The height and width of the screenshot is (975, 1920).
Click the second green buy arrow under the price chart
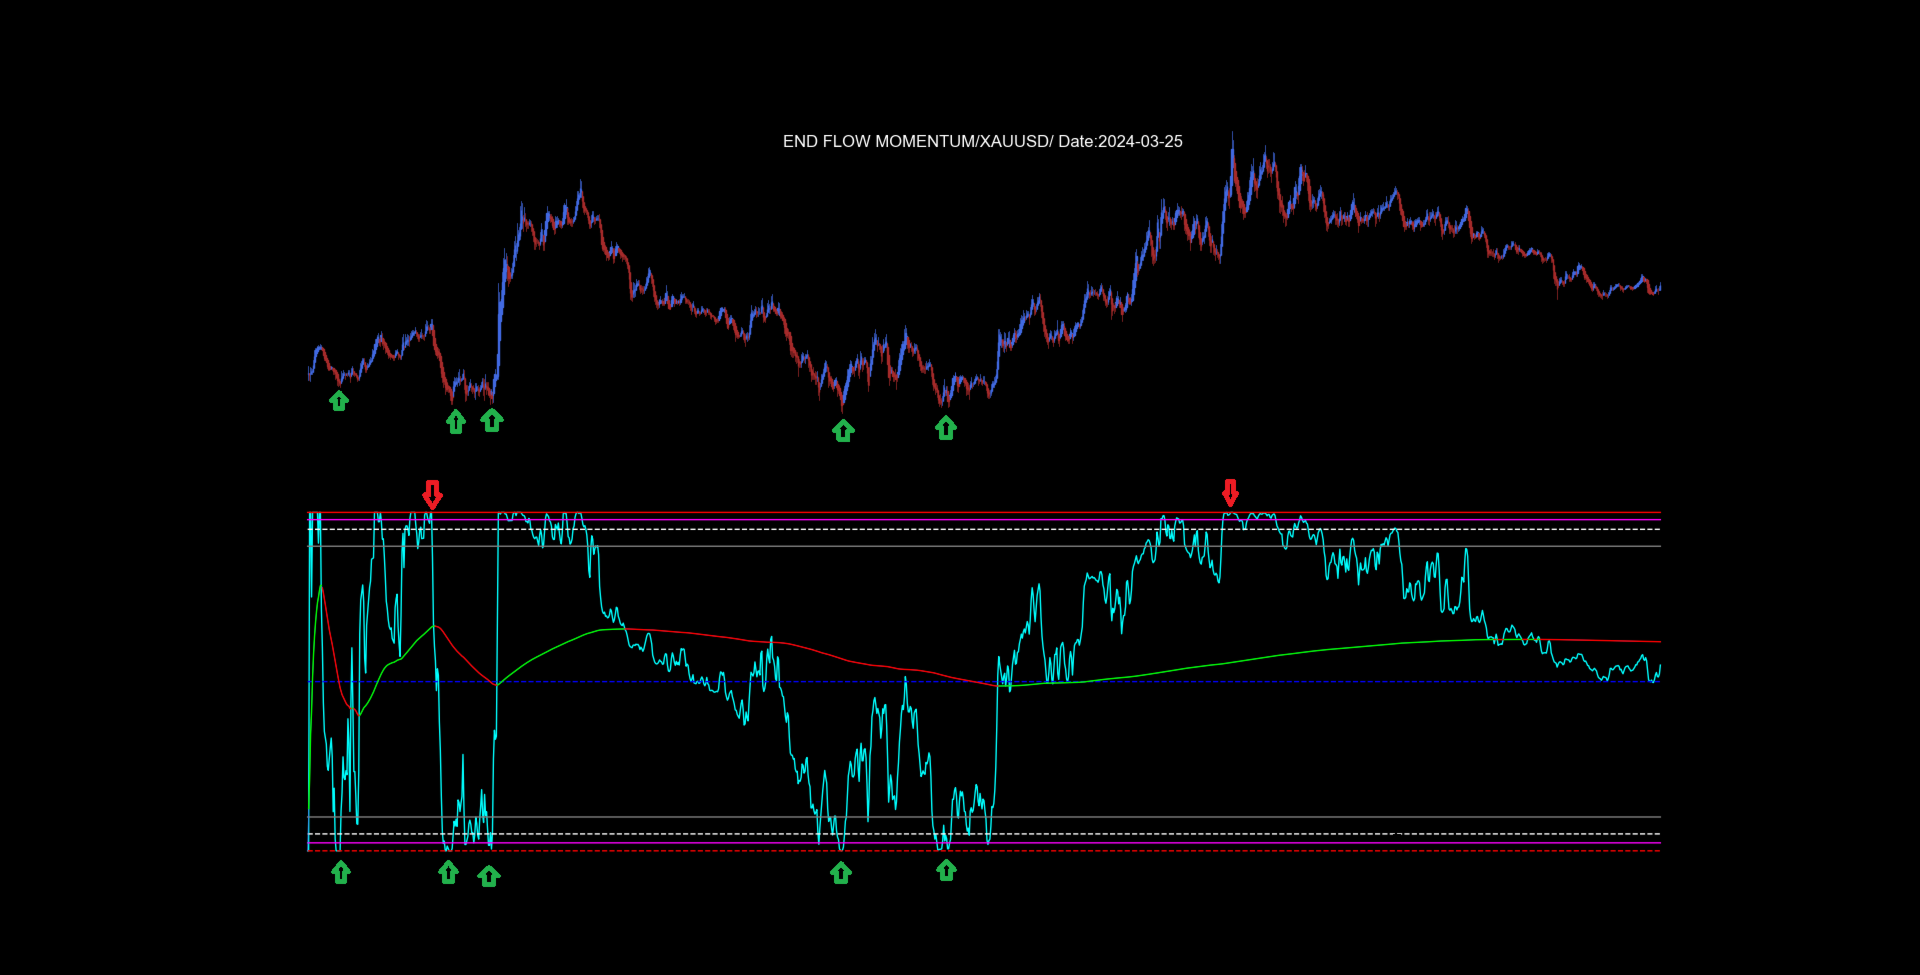[456, 422]
